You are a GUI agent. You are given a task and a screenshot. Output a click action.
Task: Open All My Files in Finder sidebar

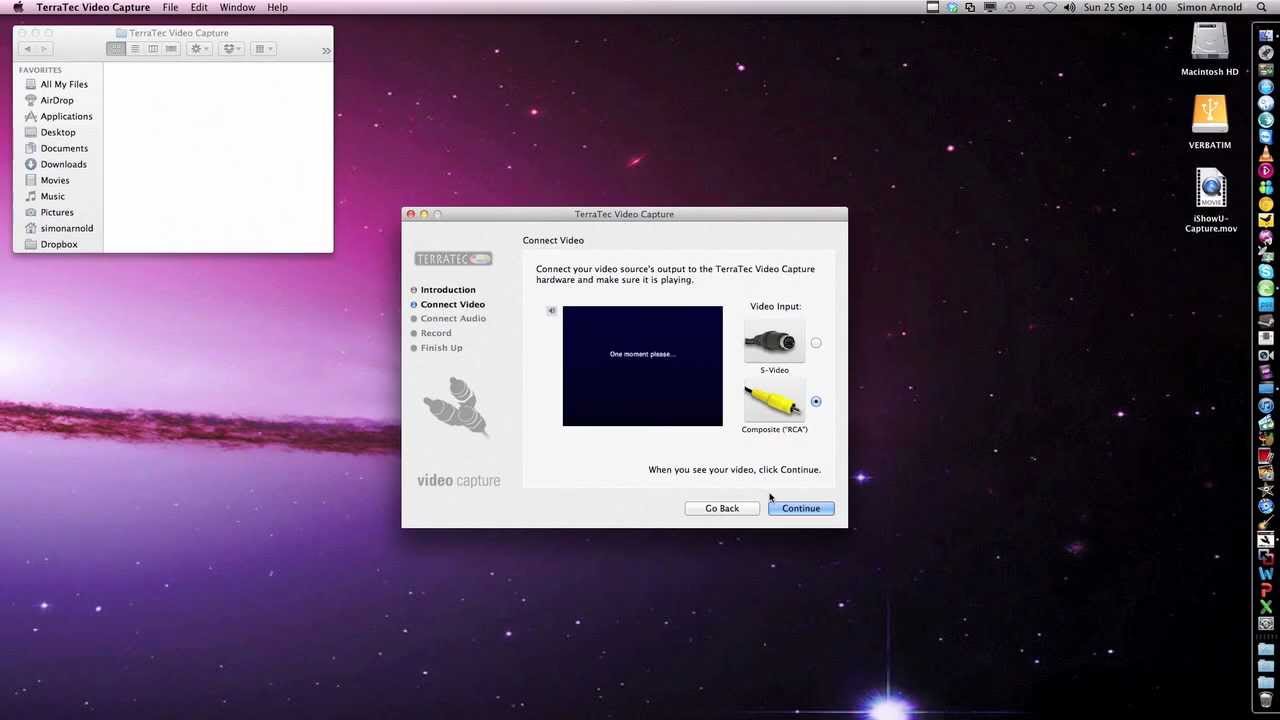pyautogui.click(x=64, y=84)
